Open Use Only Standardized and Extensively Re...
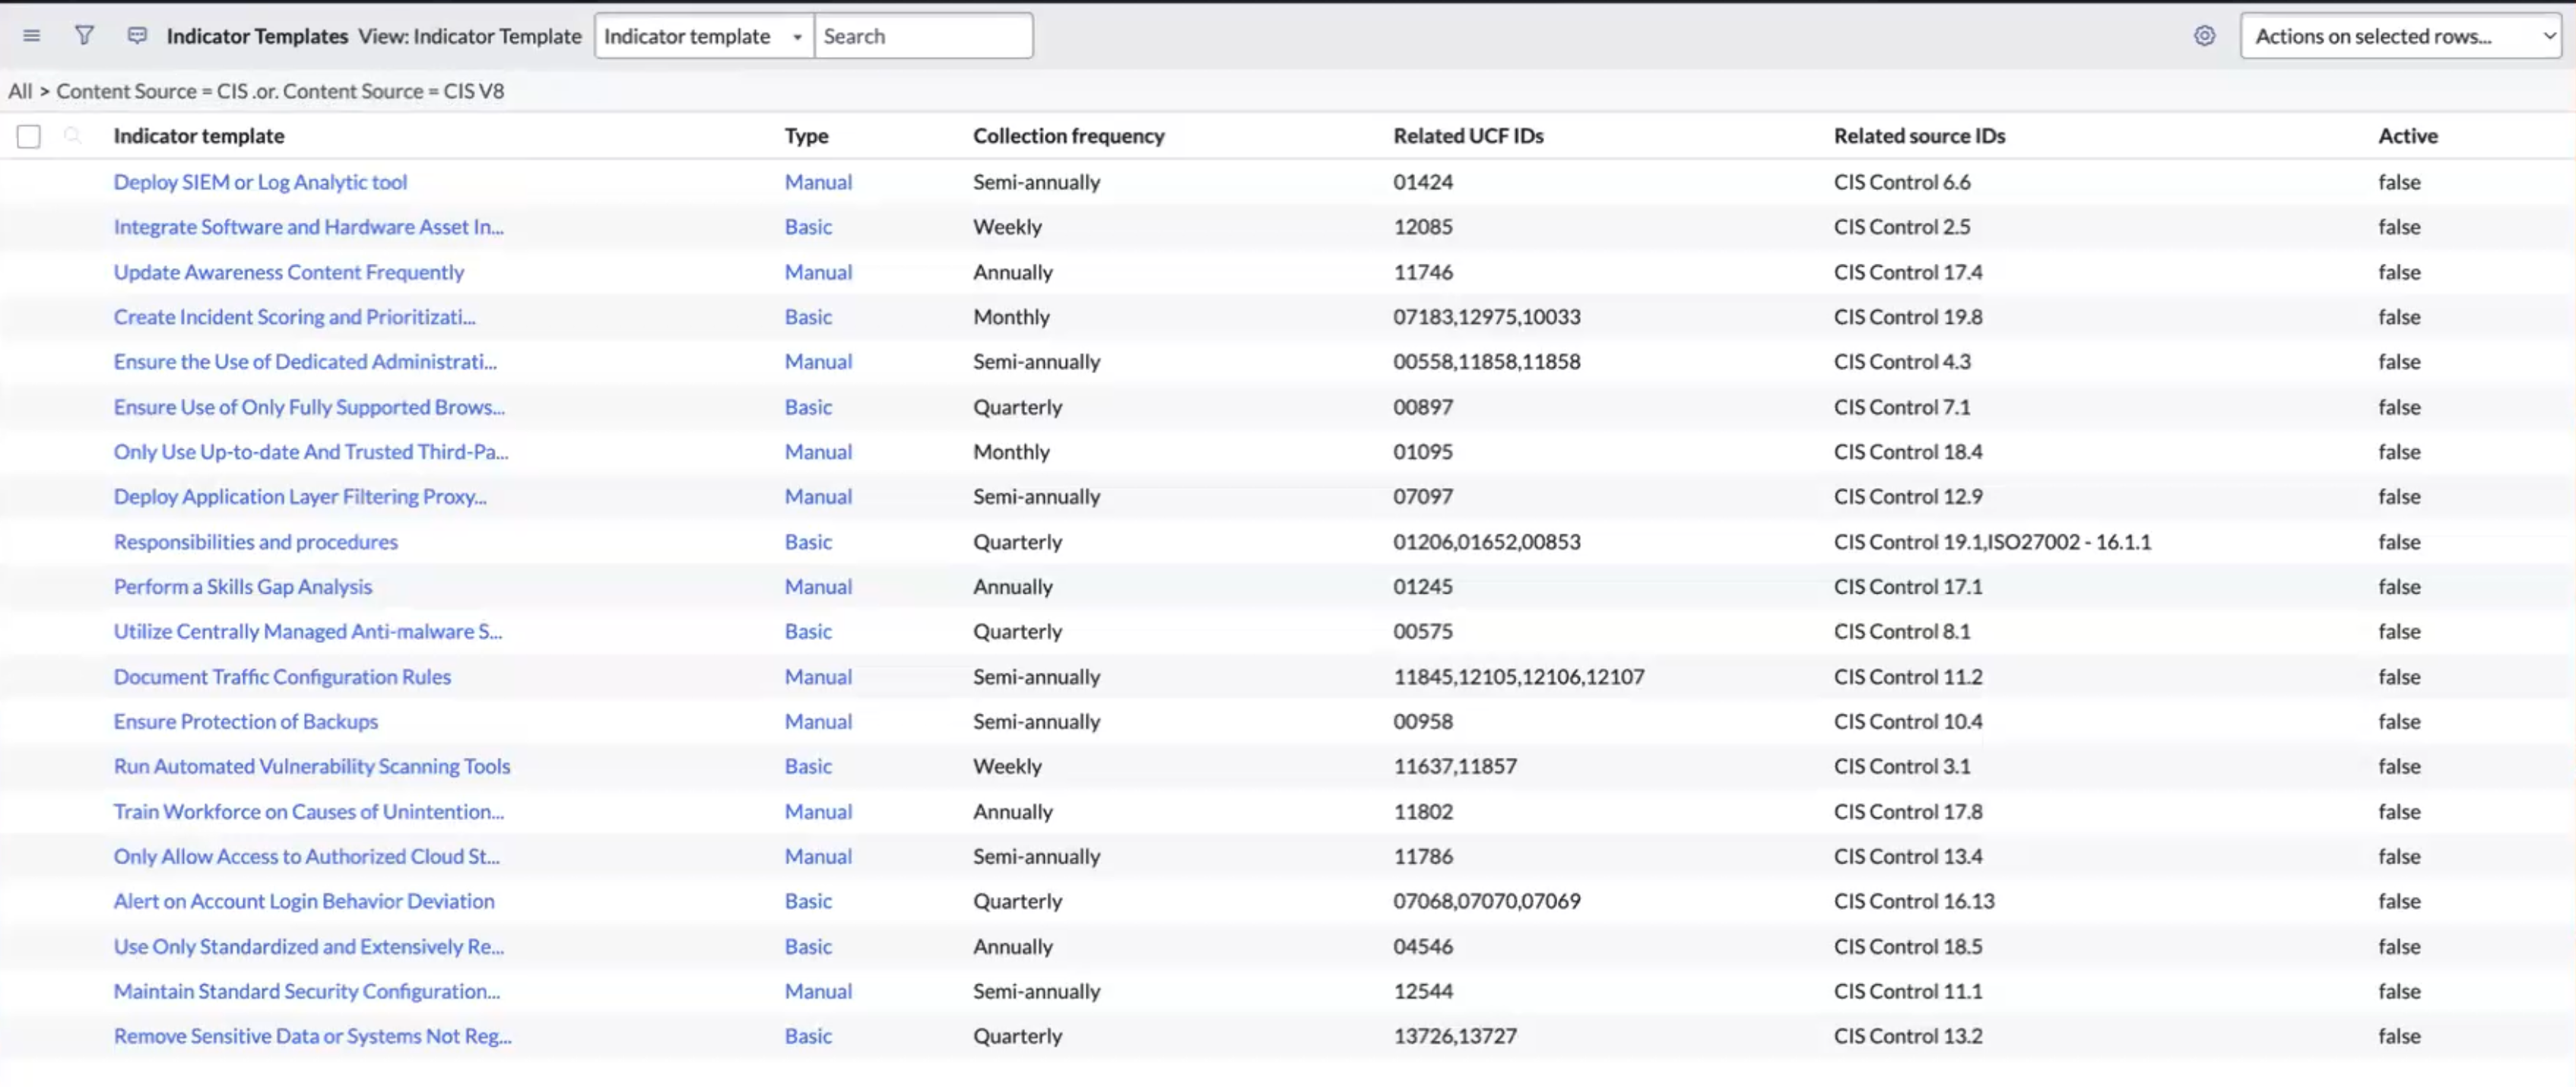The height and width of the screenshot is (1087, 2576). 308,947
